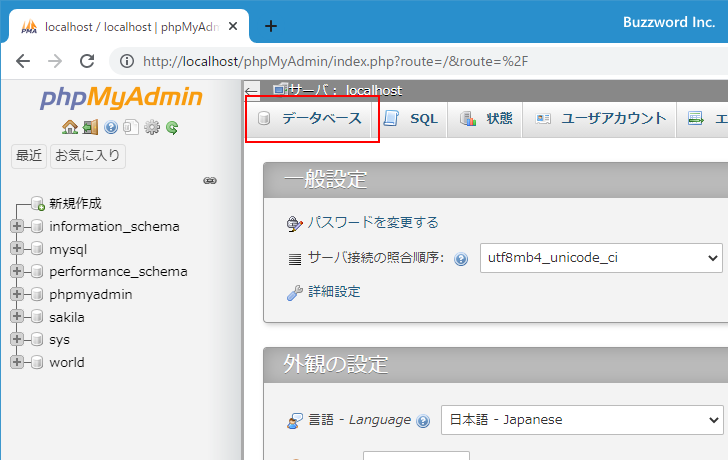The width and height of the screenshot is (728, 460).
Task: Select the sys database name
Action: 59,340
